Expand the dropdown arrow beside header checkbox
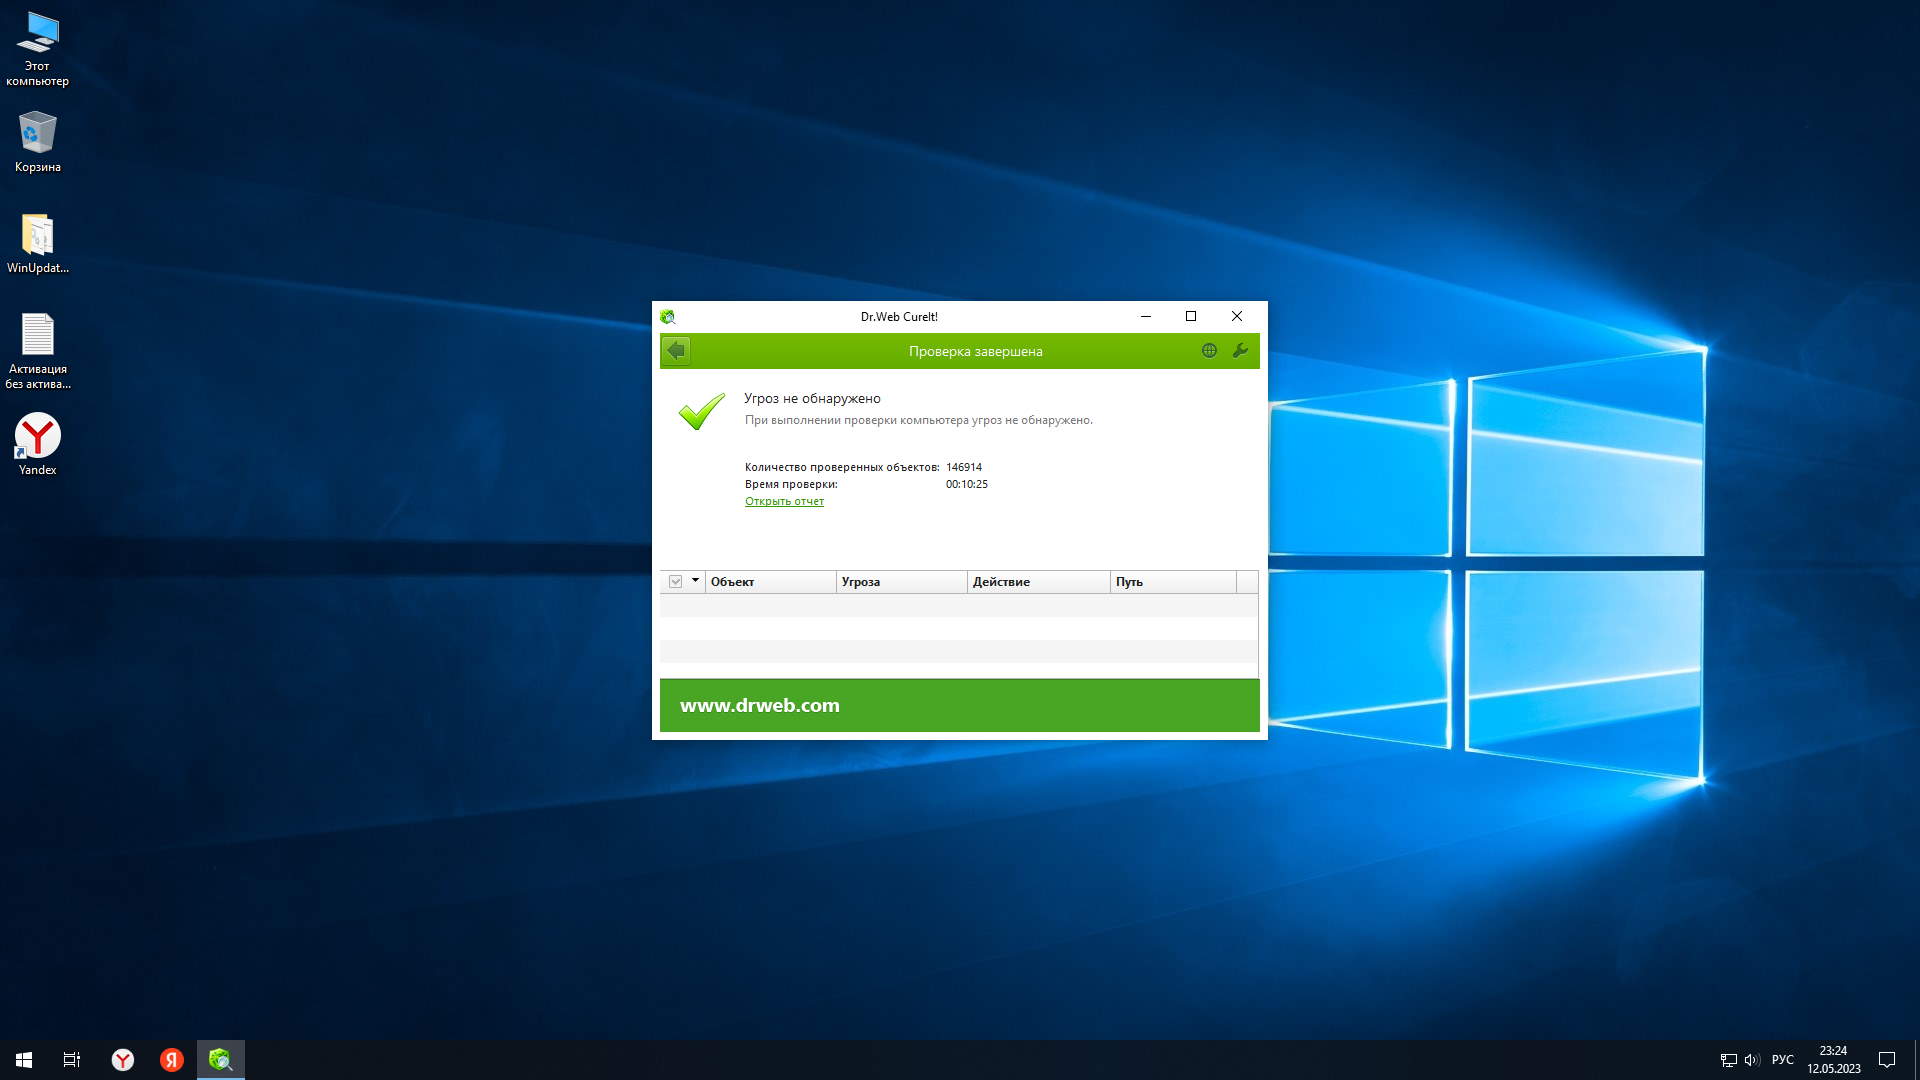The image size is (1920, 1080). coord(695,581)
